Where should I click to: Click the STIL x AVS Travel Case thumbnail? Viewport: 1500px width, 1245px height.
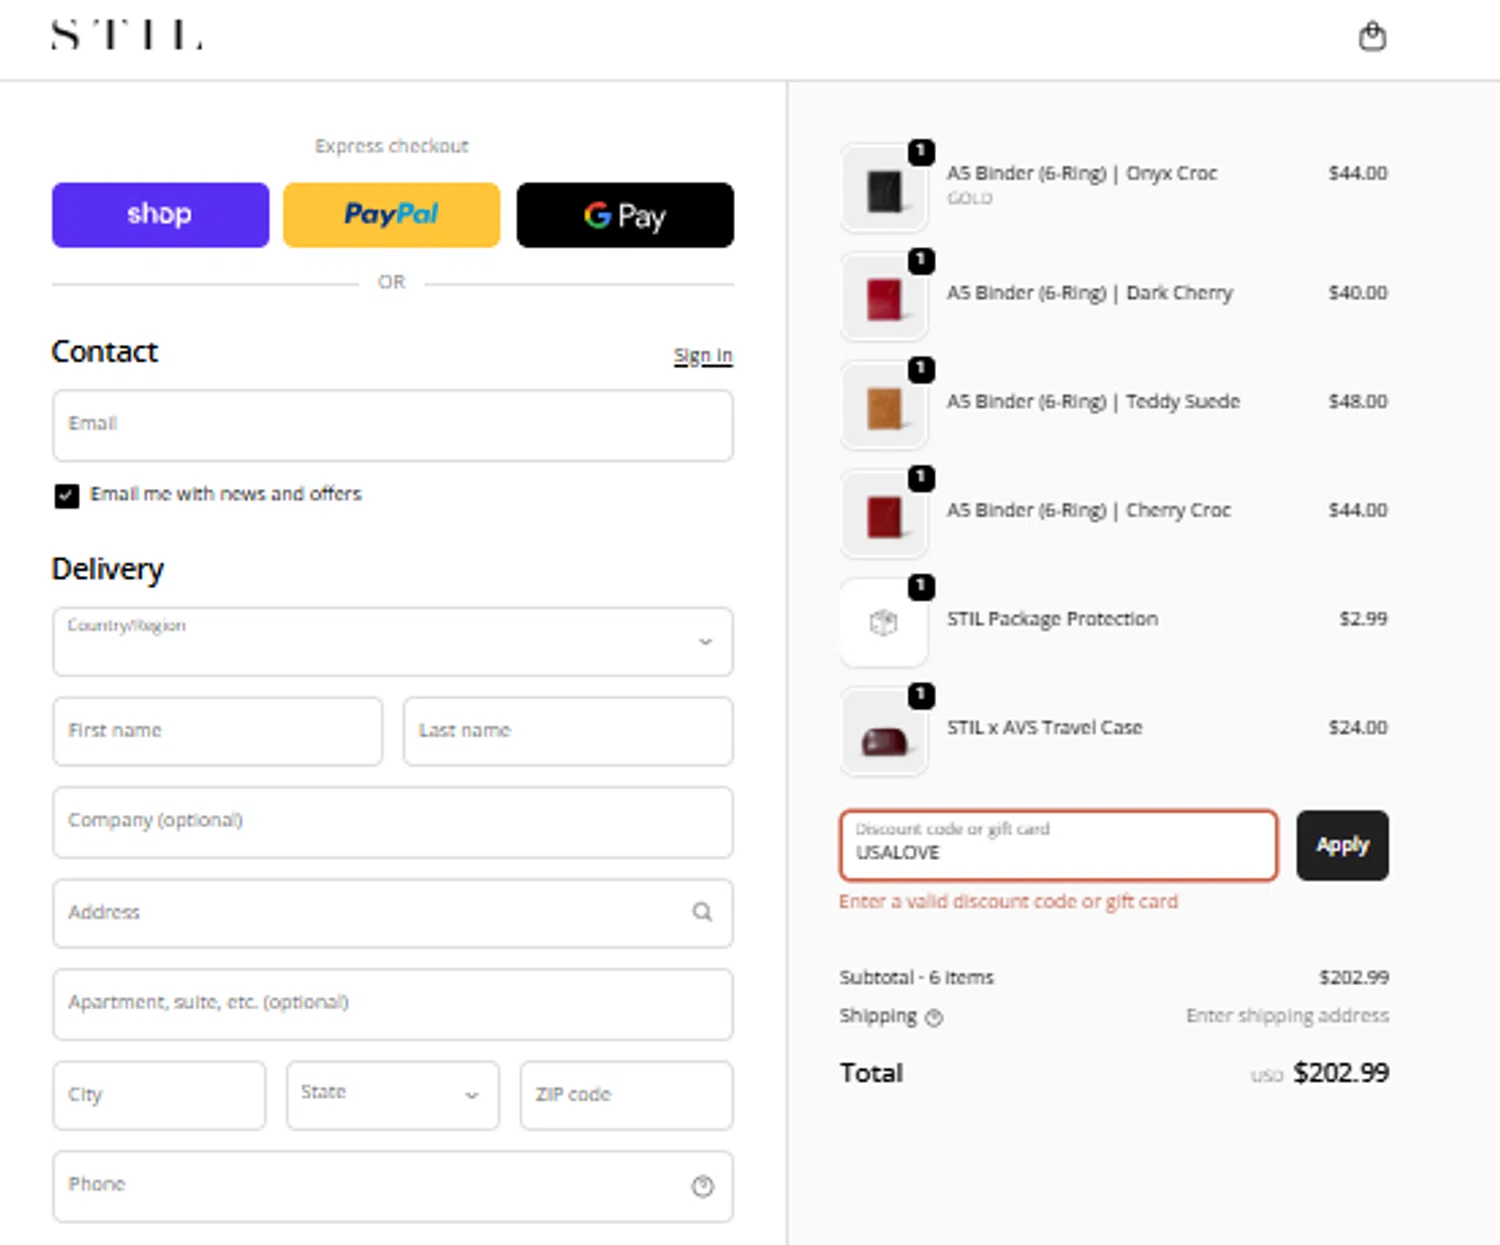tap(884, 732)
